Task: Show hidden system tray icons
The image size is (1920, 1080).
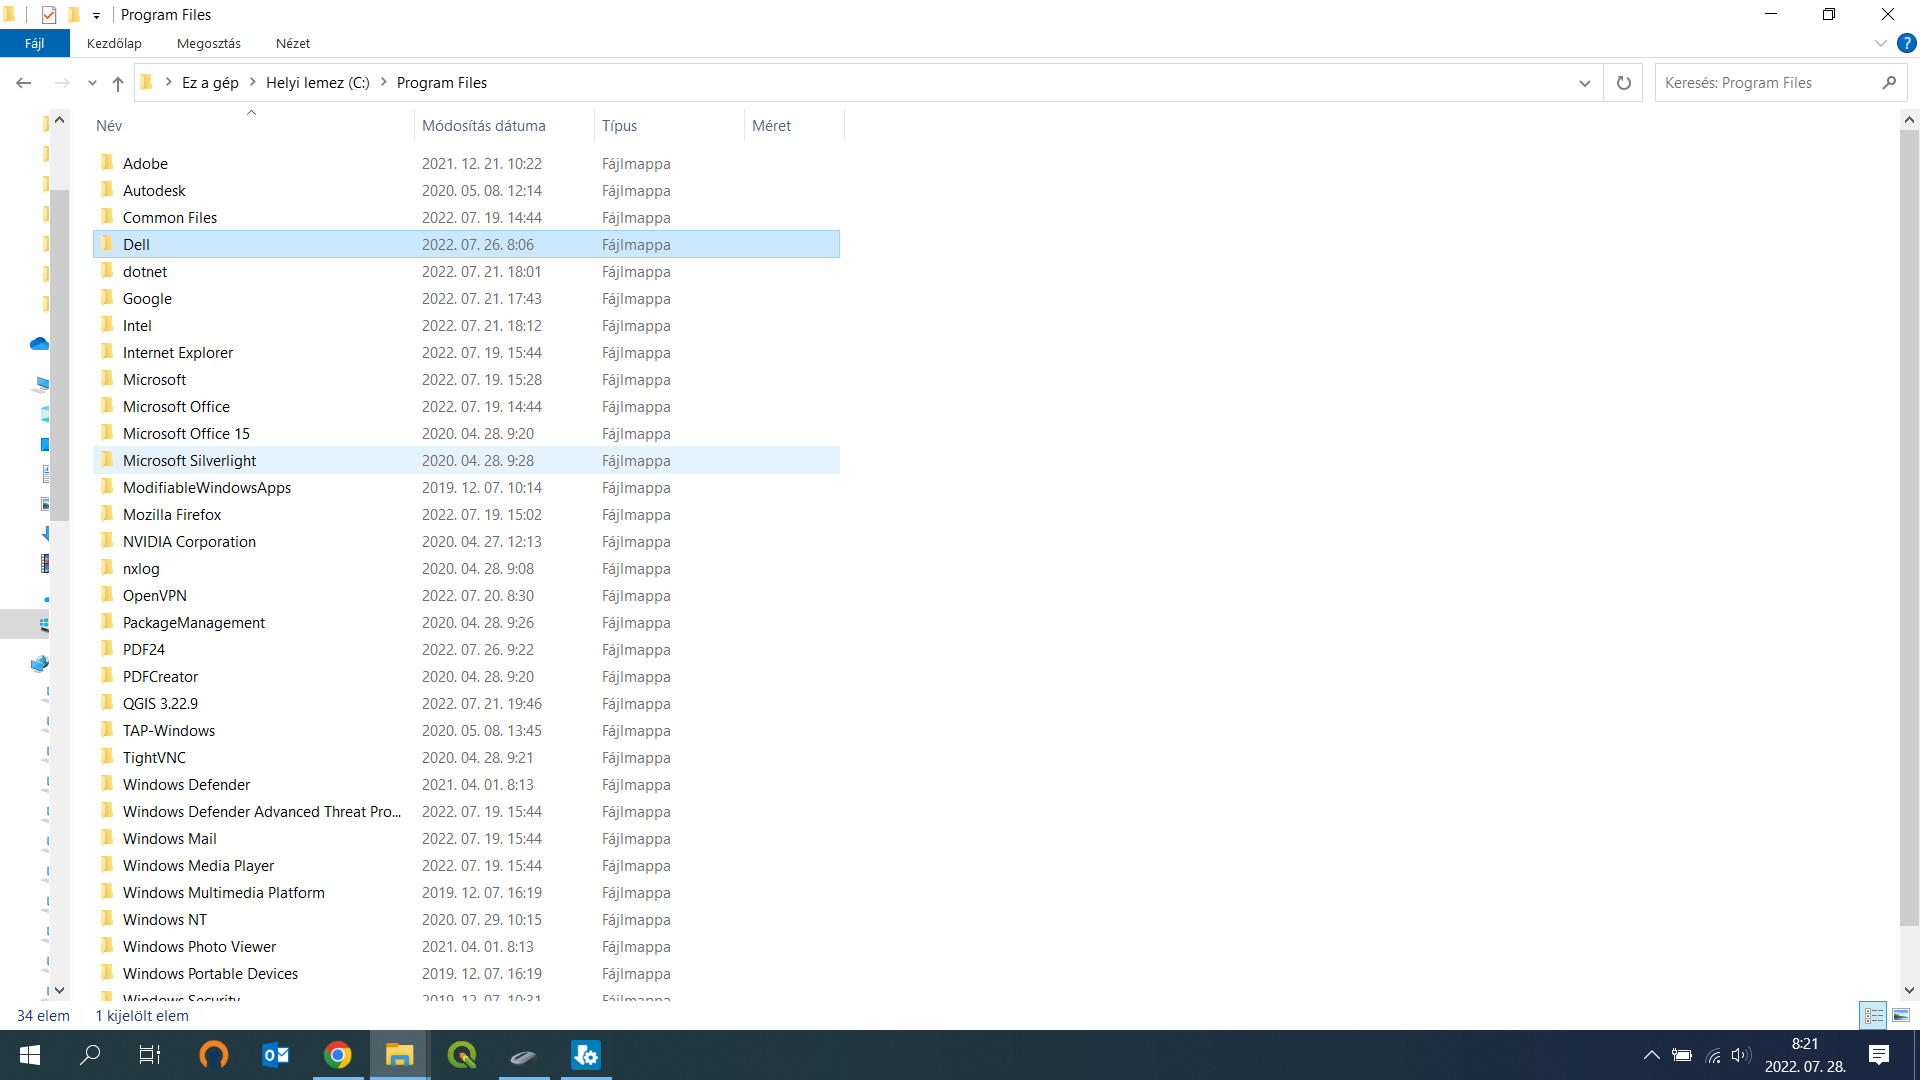Action: 1652,1055
